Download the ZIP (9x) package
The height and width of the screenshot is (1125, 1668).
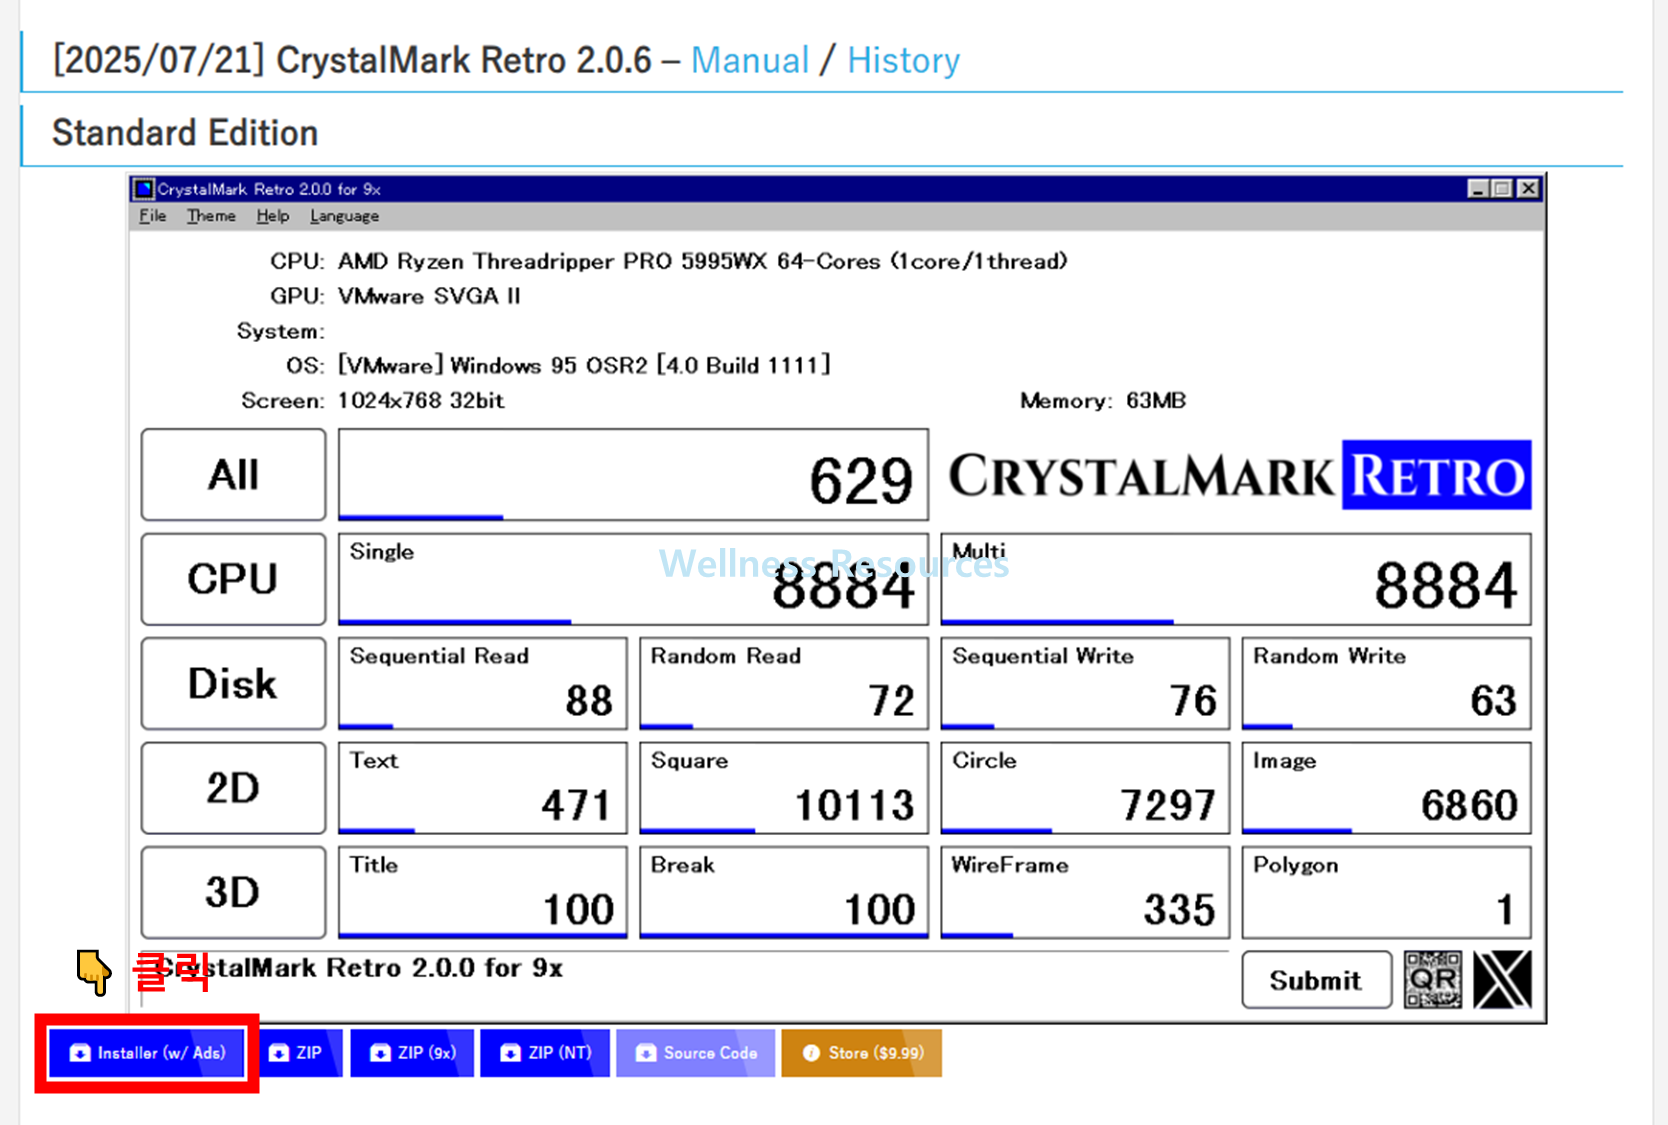412,1053
